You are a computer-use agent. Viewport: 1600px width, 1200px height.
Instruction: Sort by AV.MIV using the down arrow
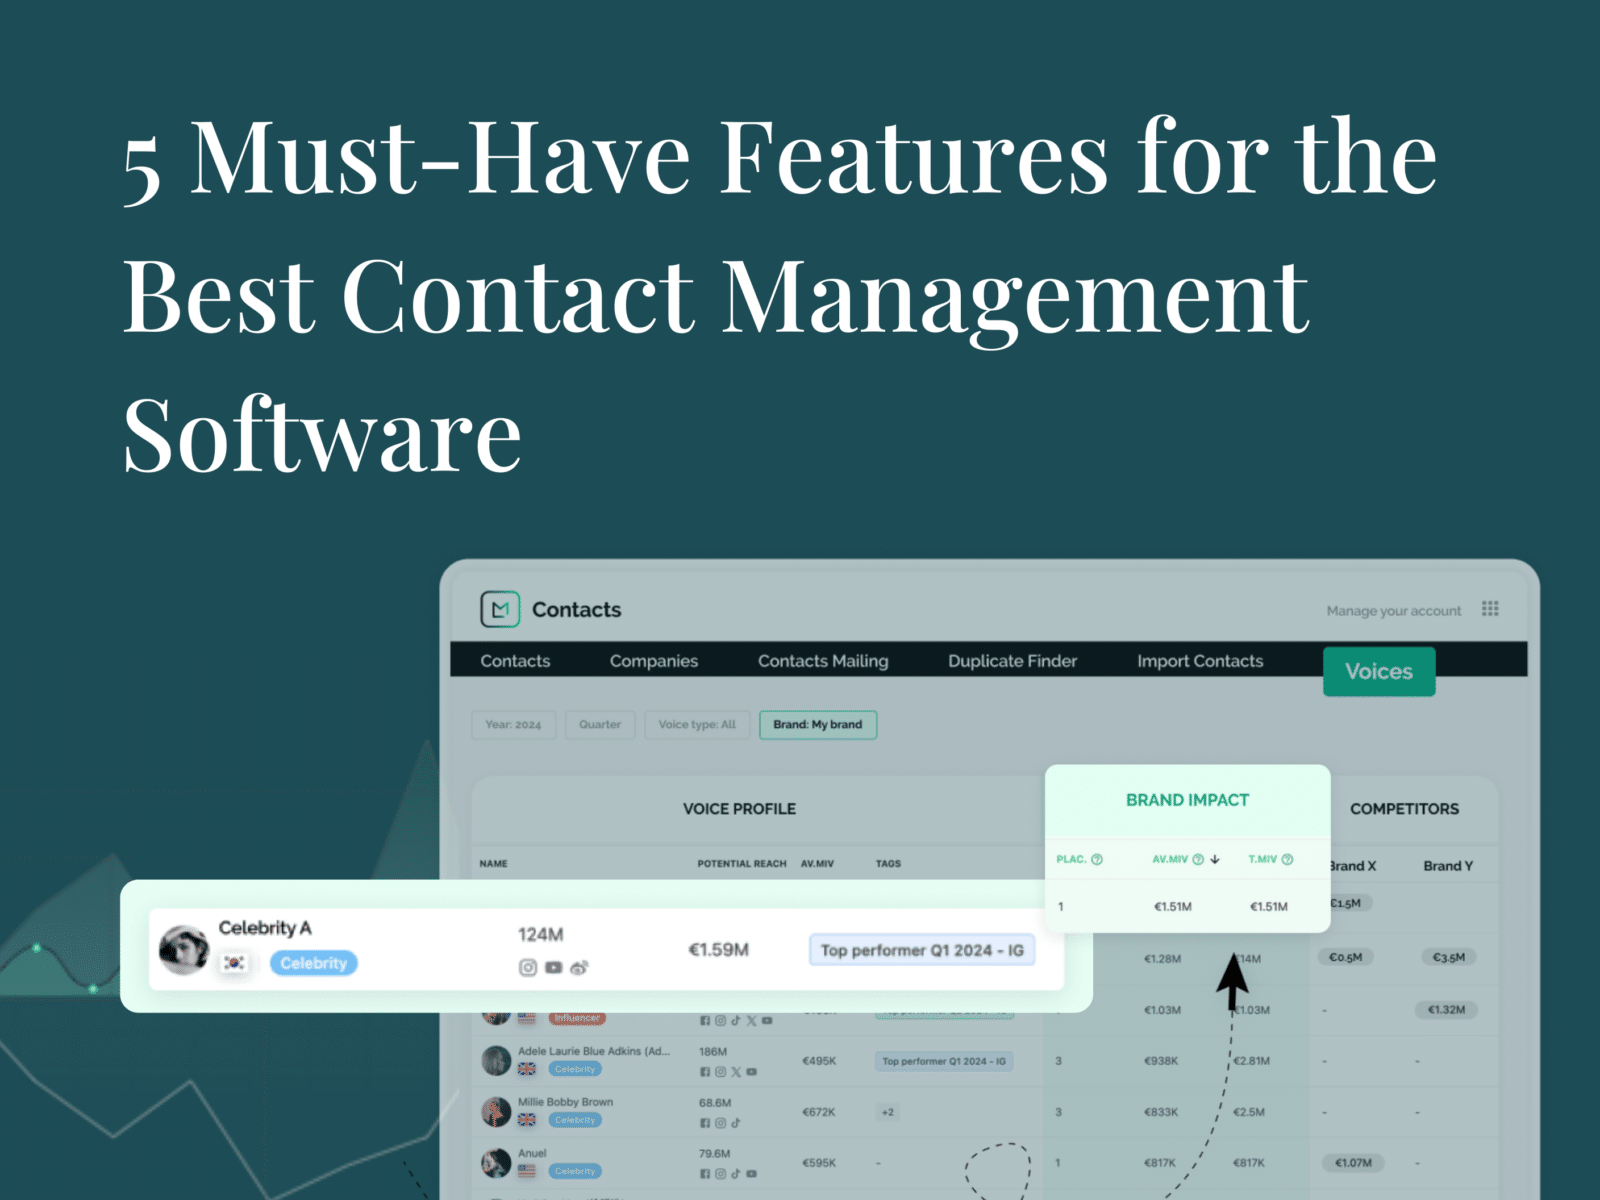[x=1215, y=859]
